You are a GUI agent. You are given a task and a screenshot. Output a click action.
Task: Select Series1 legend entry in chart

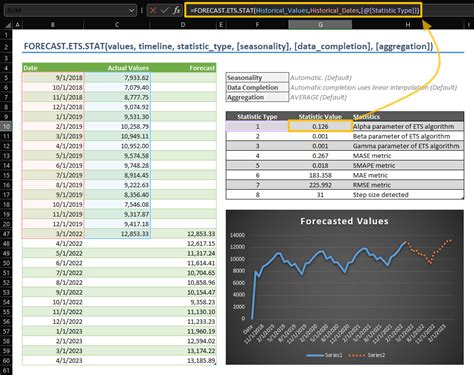click(324, 355)
